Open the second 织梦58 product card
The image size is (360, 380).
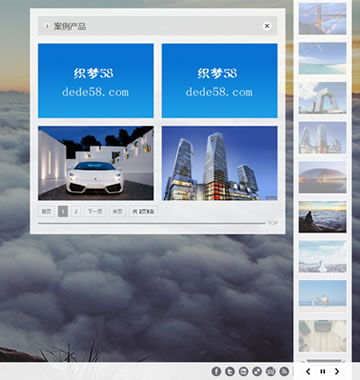coord(220,81)
